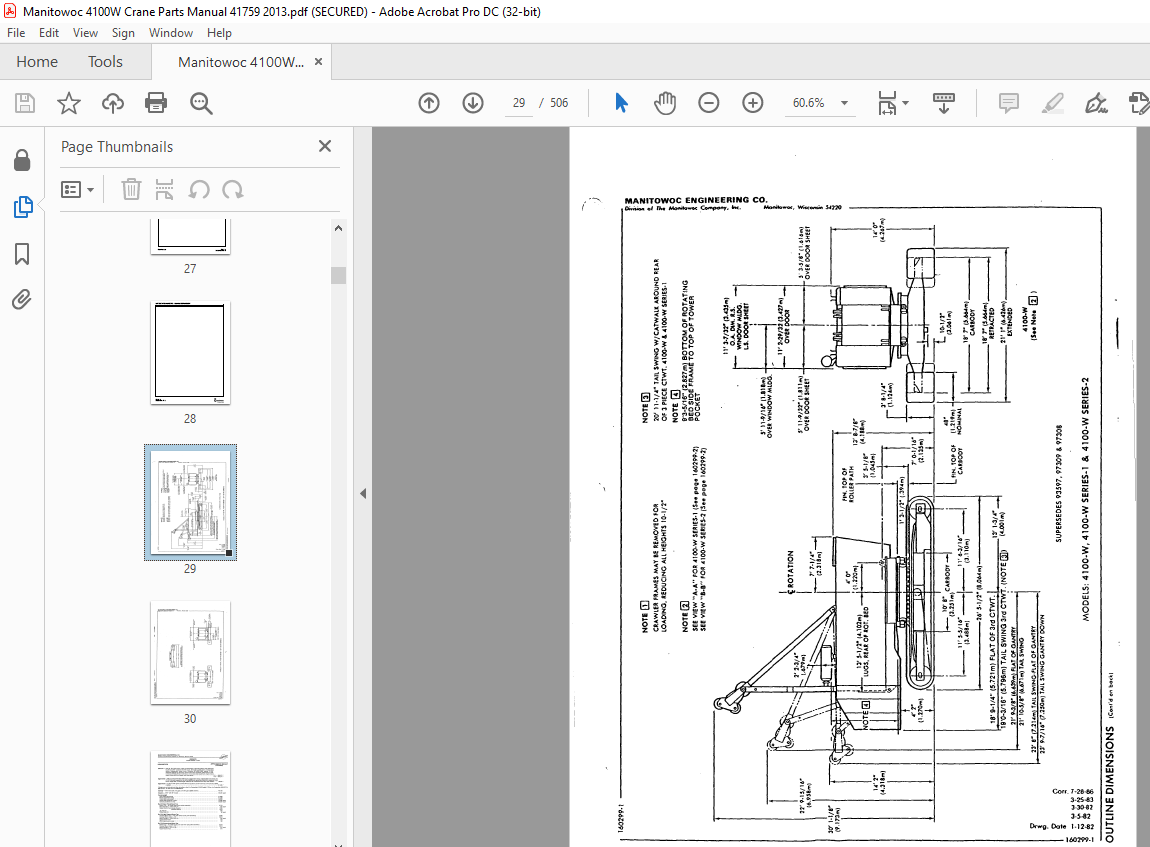This screenshot has width=1150, height=847.
Task: Click the lock security settings icon
Action: [x=22, y=160]
